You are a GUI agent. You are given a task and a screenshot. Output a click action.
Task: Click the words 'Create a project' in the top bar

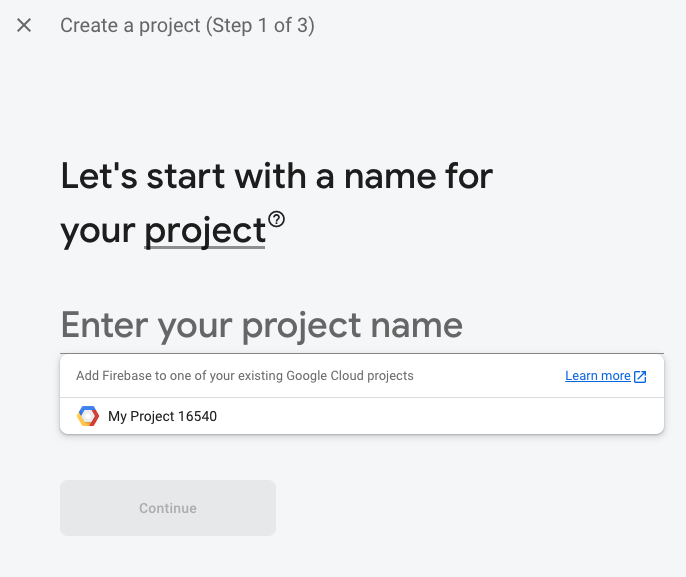pos(130,26)
